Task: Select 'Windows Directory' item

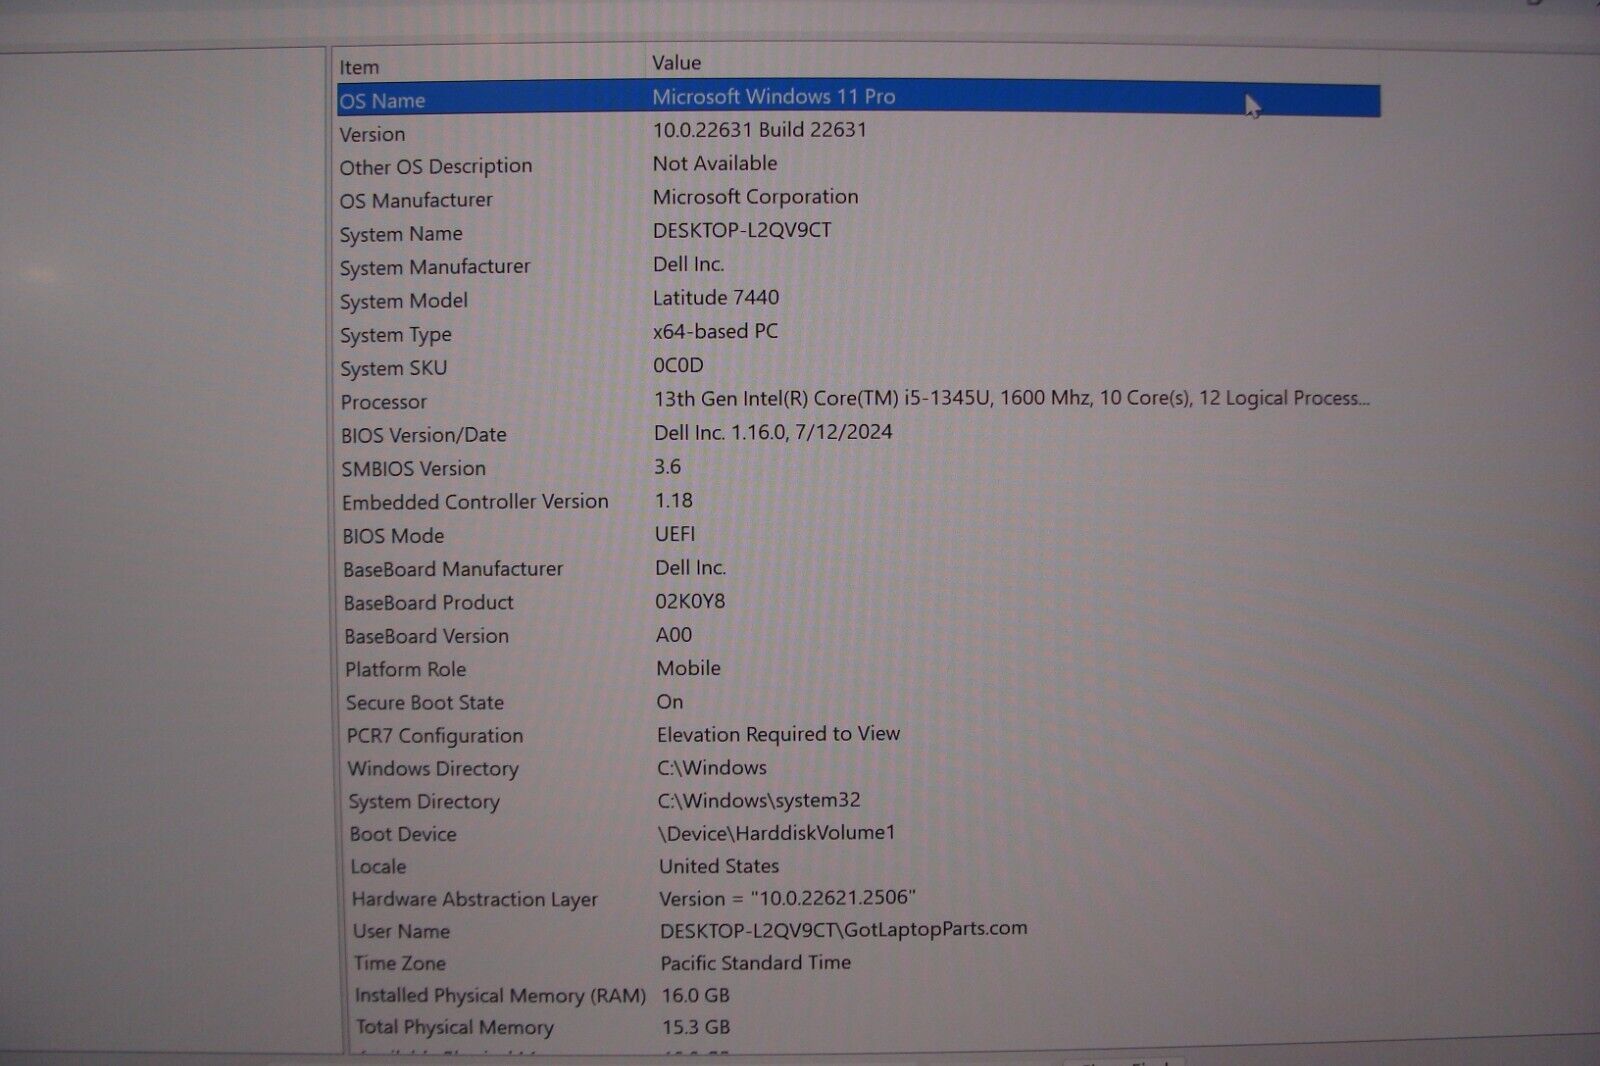Action: [433, 769]
